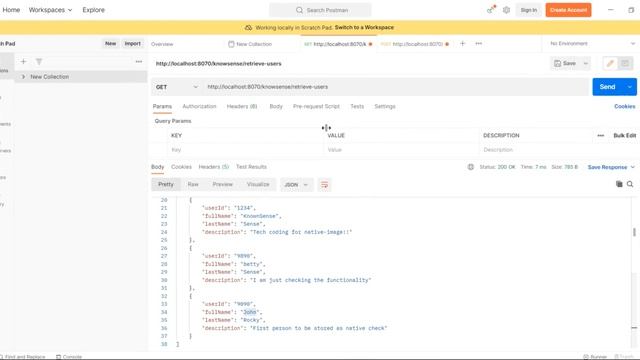Select the Test Results tab
This screenshot has width=640, height=360.
click(251, 167)
